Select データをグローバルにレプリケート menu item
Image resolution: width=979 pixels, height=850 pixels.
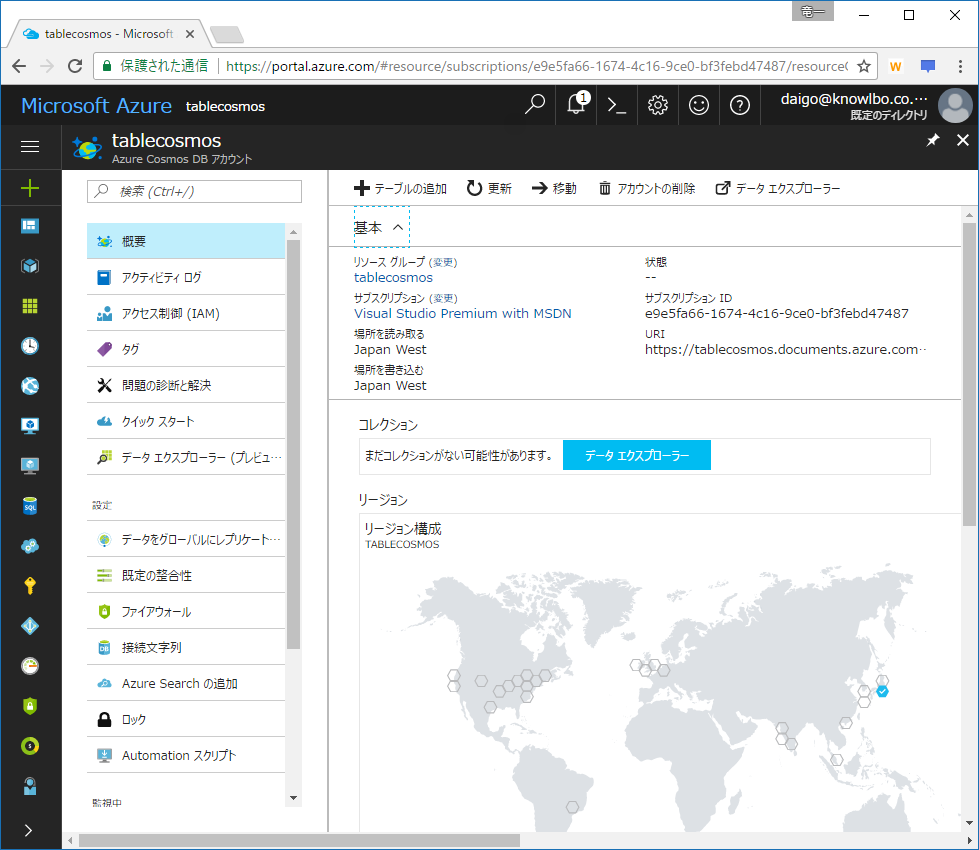click(186, 539)
